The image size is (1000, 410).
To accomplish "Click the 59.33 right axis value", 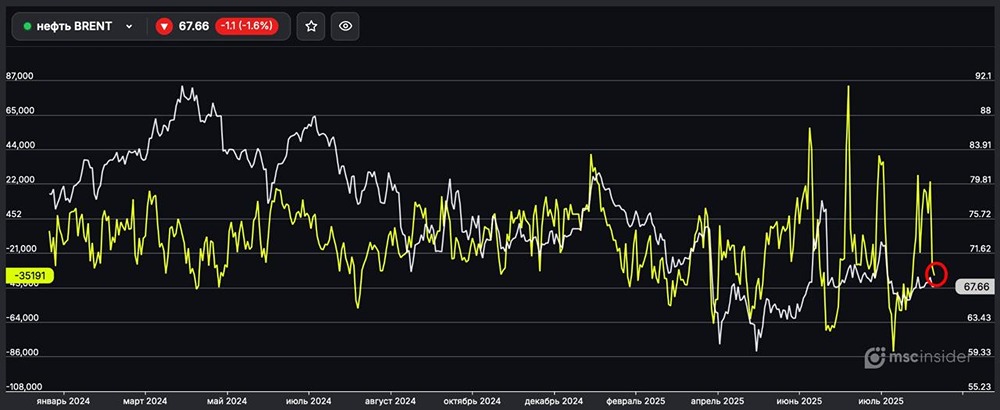I will click(978, 352).
